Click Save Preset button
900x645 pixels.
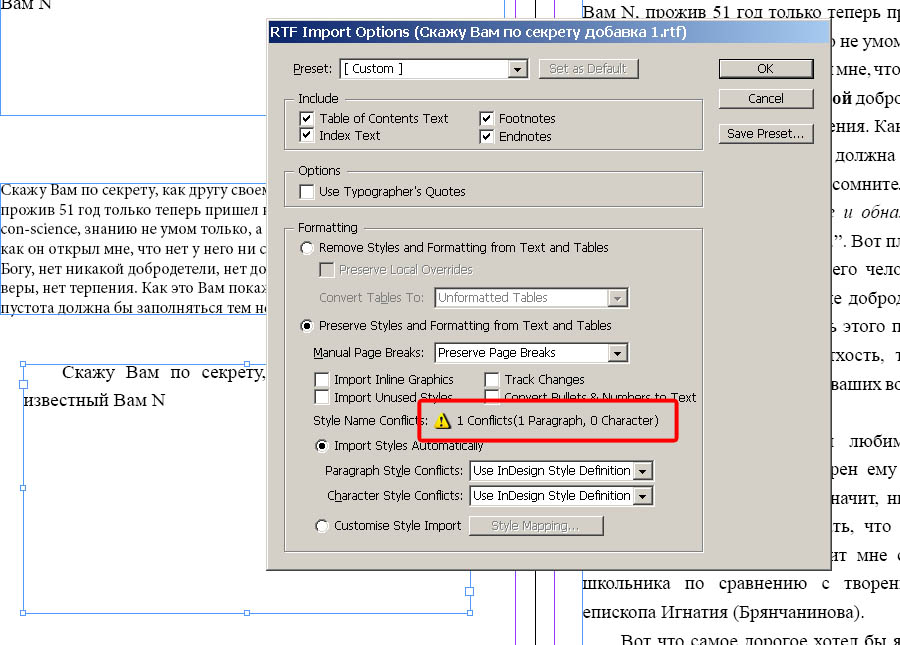pos(766,134)
